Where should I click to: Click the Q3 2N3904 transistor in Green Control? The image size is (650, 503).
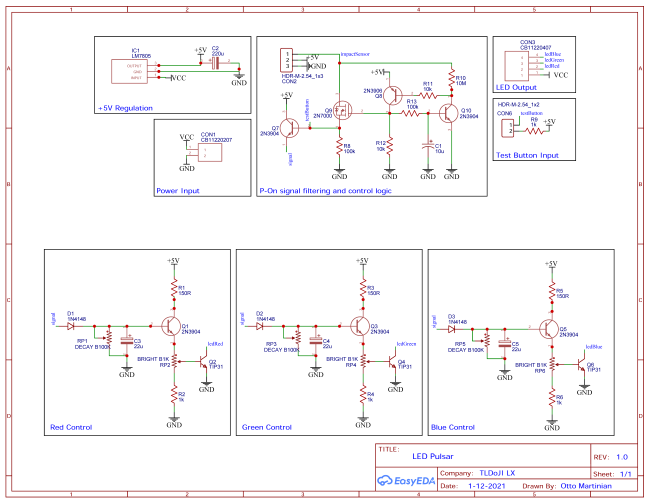coord(358,326)
